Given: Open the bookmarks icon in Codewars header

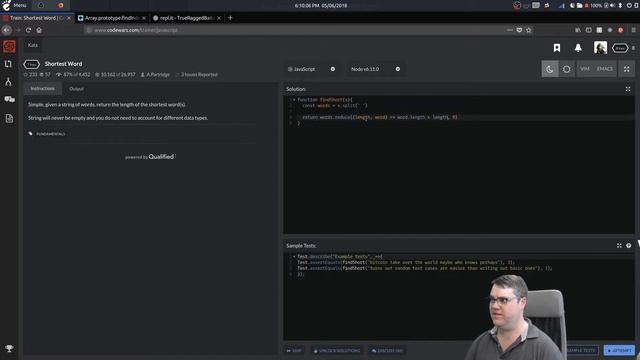Looking at the screenshot, I should point(557,48).
